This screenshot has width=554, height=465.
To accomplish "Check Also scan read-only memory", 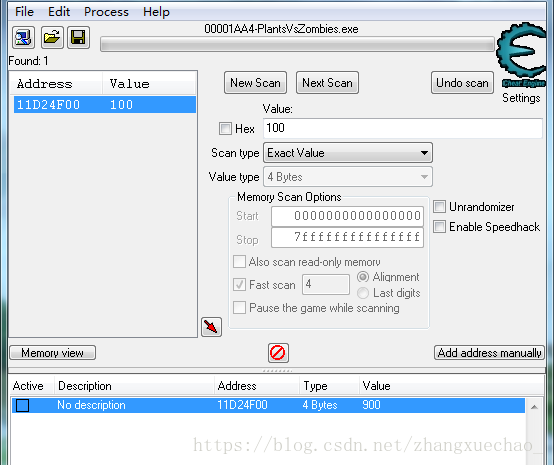I will point(240,262).
